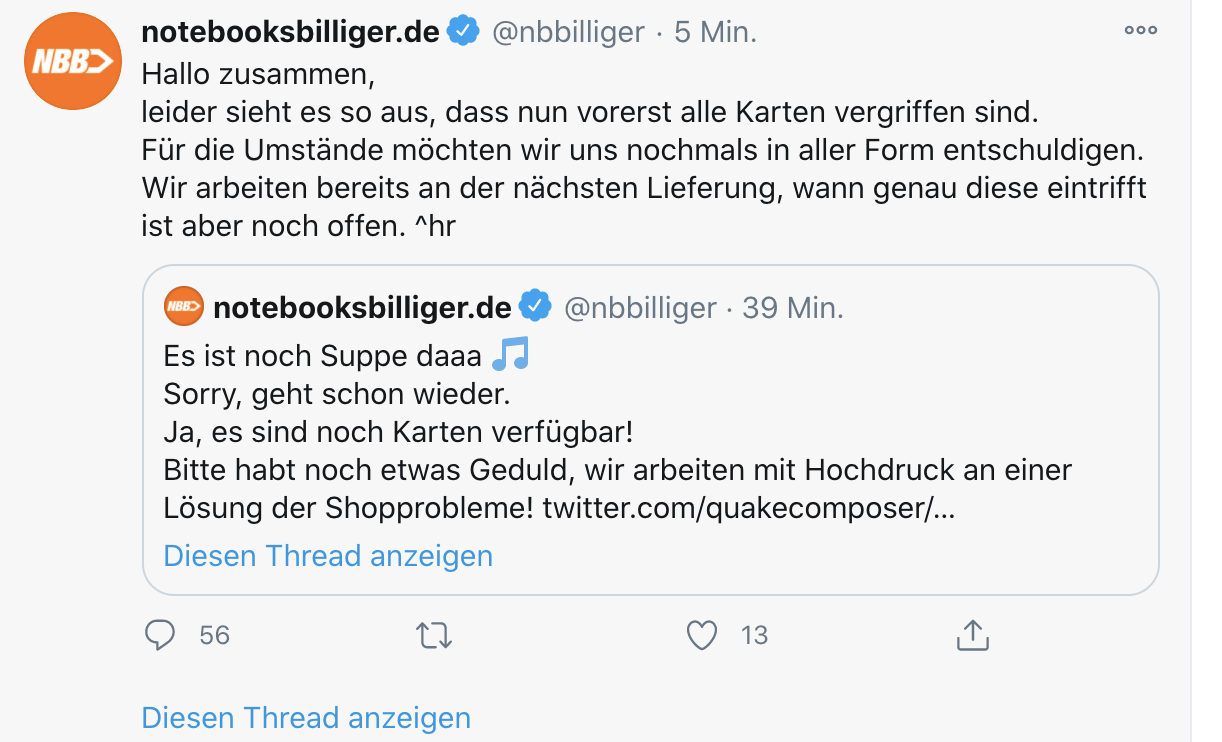
Task: Click the small NBB avatar in quoted tweet
Action: (184, 307)
